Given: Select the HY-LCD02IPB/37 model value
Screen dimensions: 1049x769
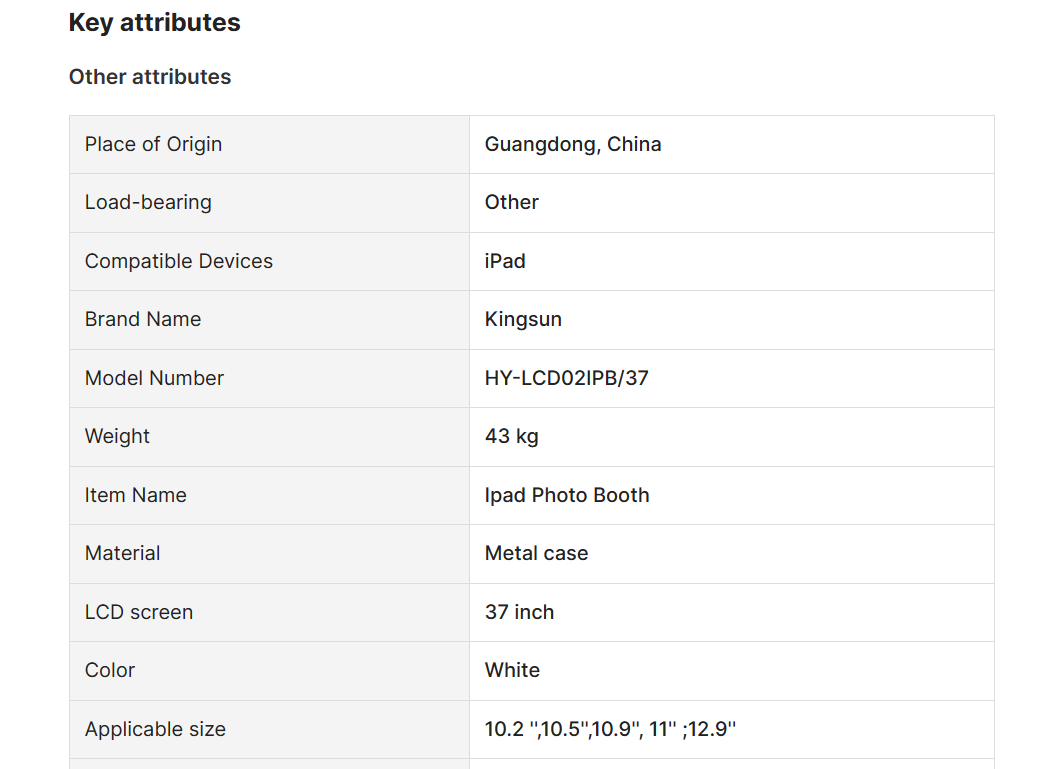Looking at the screenshot, I should (567, 378).
